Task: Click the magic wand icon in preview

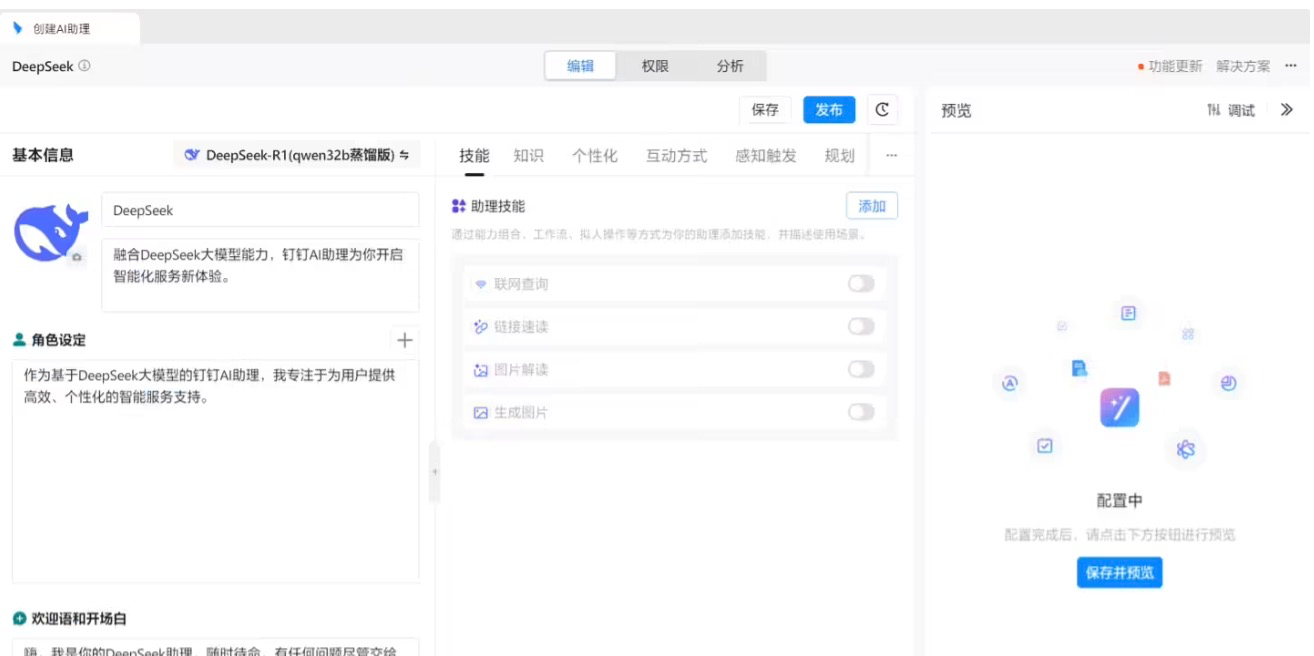Action: [x=1119, y=408]
